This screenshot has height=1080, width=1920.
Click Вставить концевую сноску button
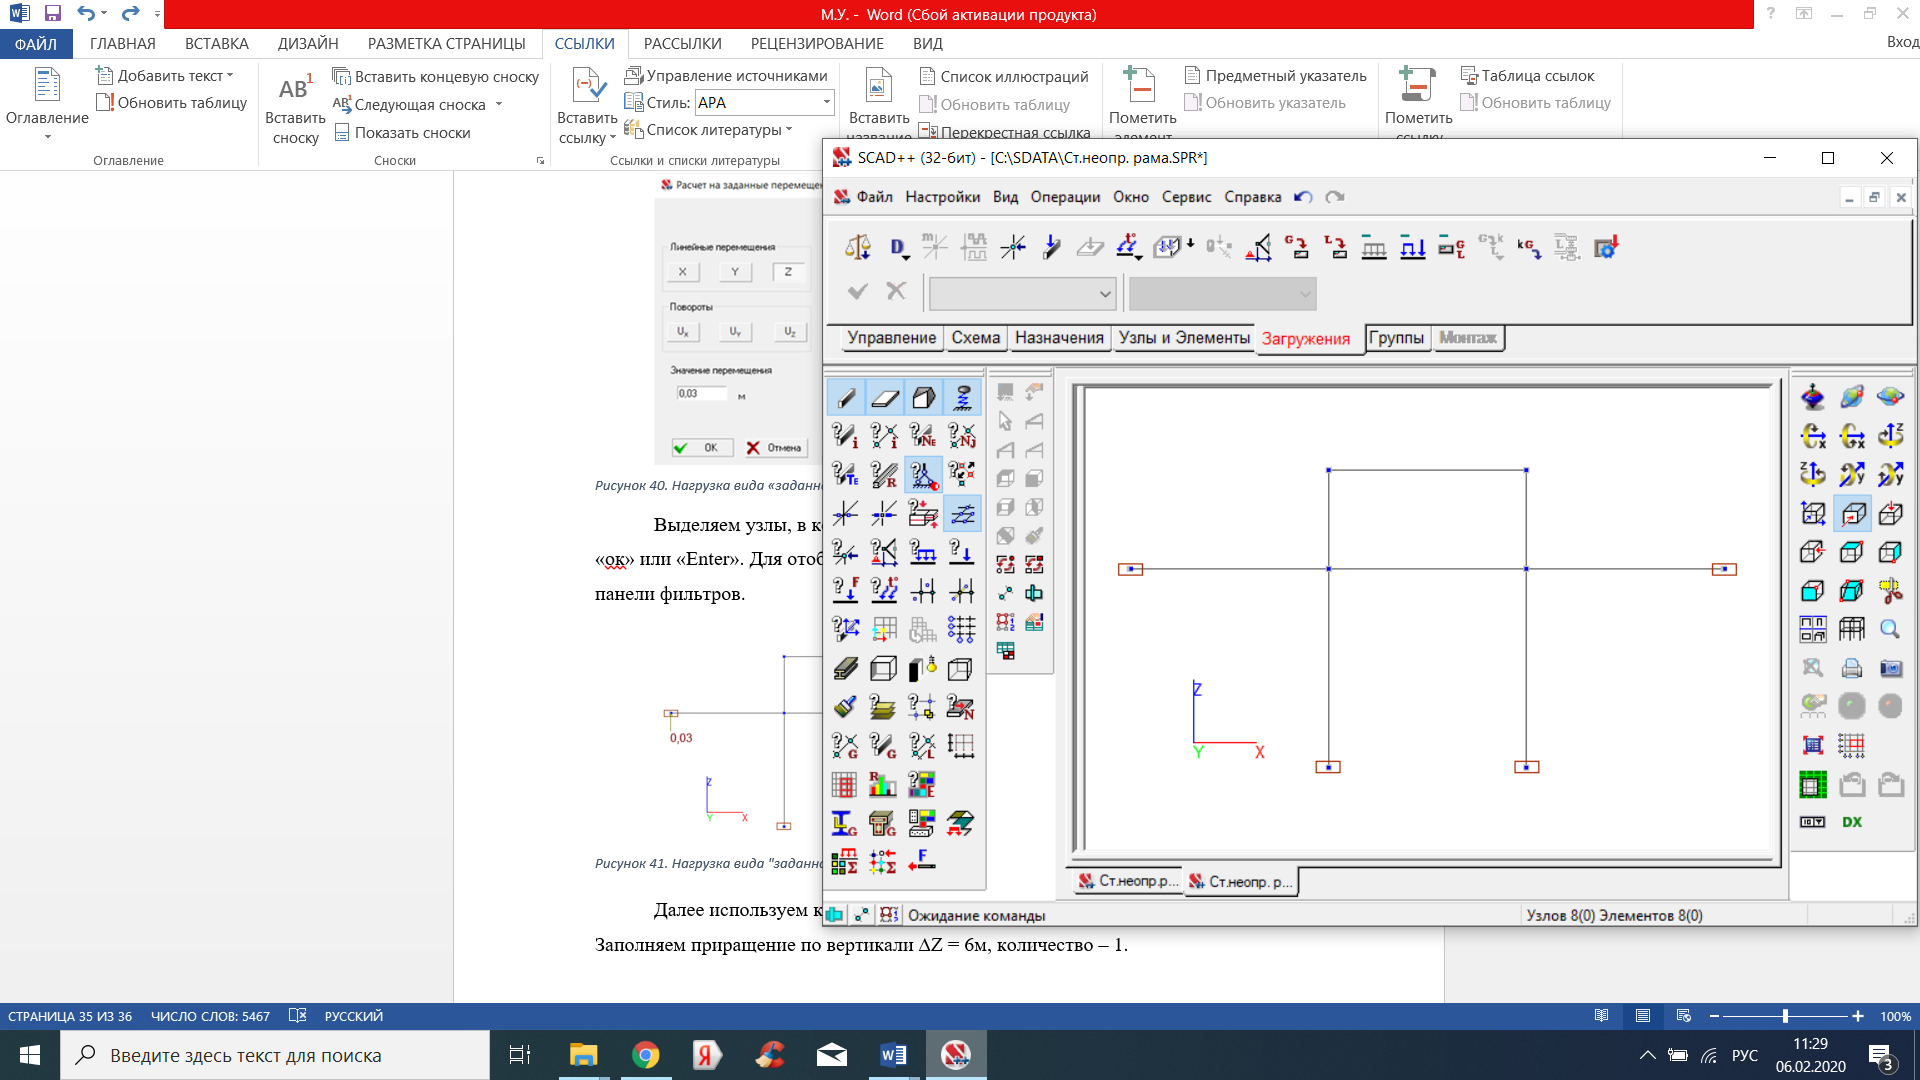coord(436,77)
